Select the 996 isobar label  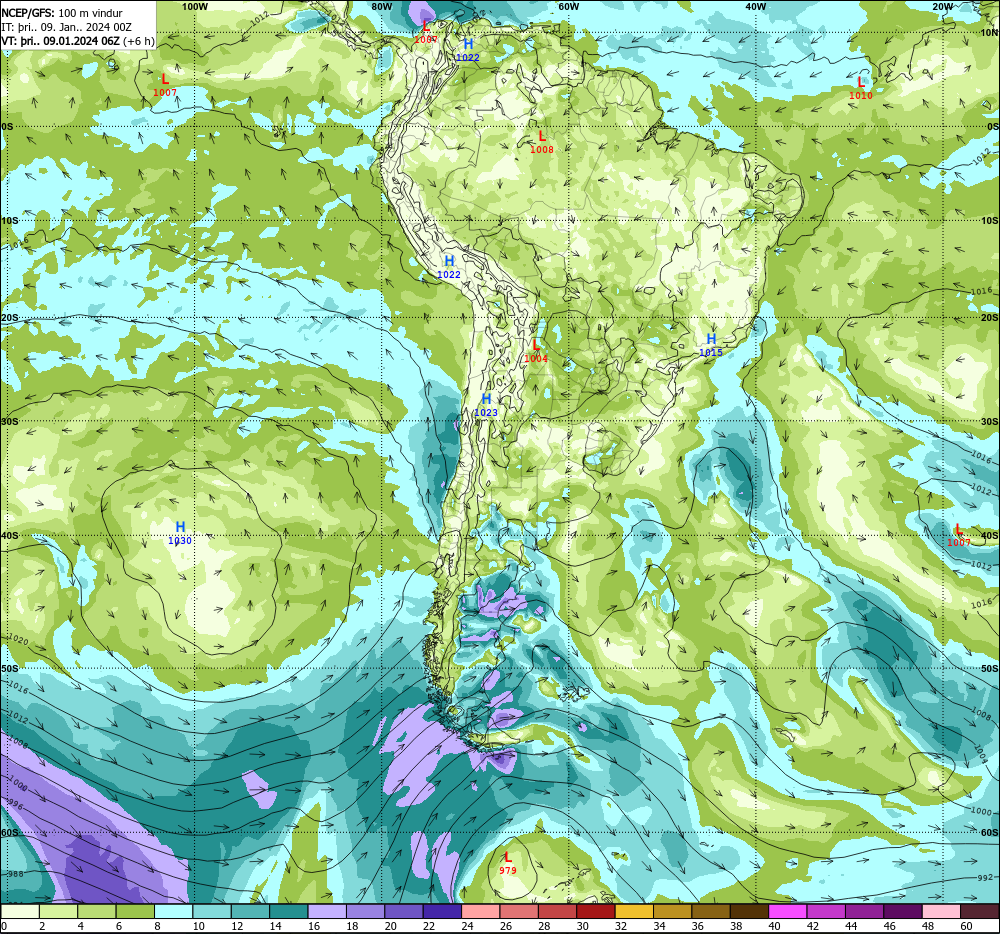14,806
